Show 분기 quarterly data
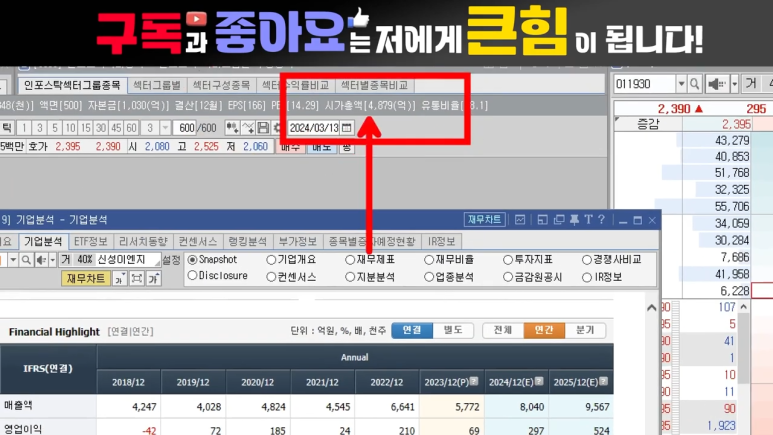773x435 pixels. click(585, 330)
